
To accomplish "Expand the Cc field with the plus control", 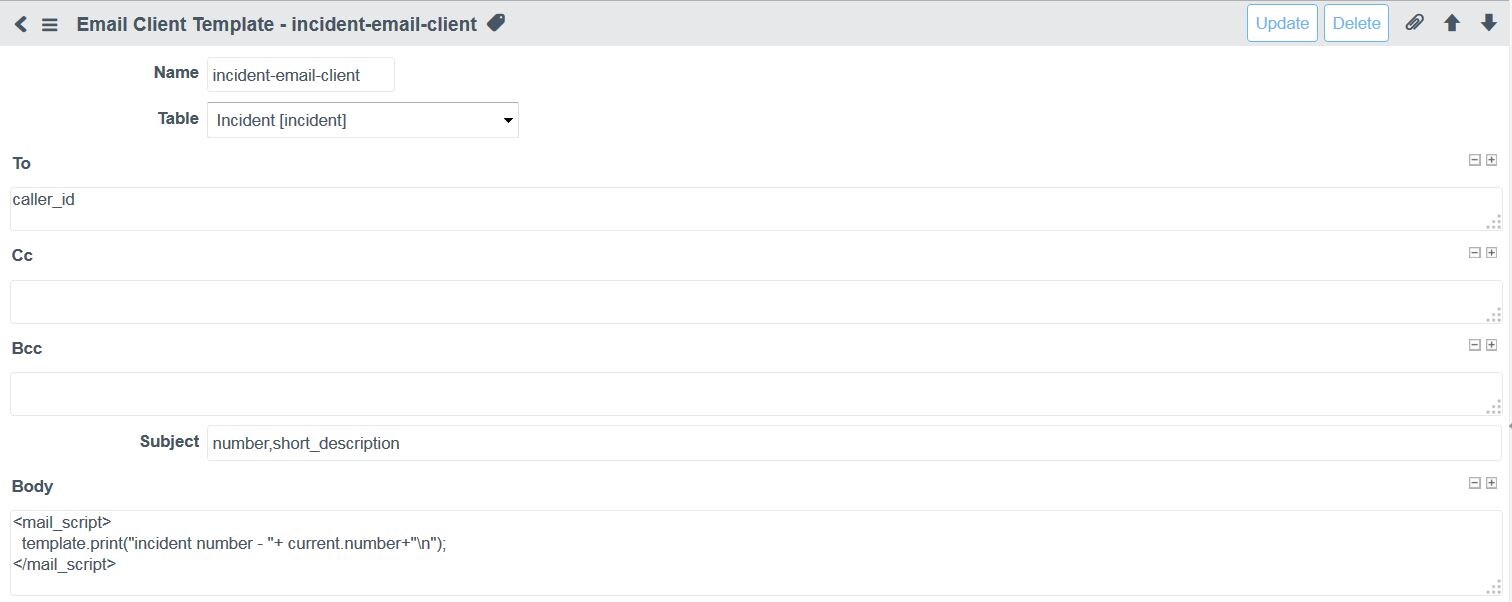I will coord(1490,252).
